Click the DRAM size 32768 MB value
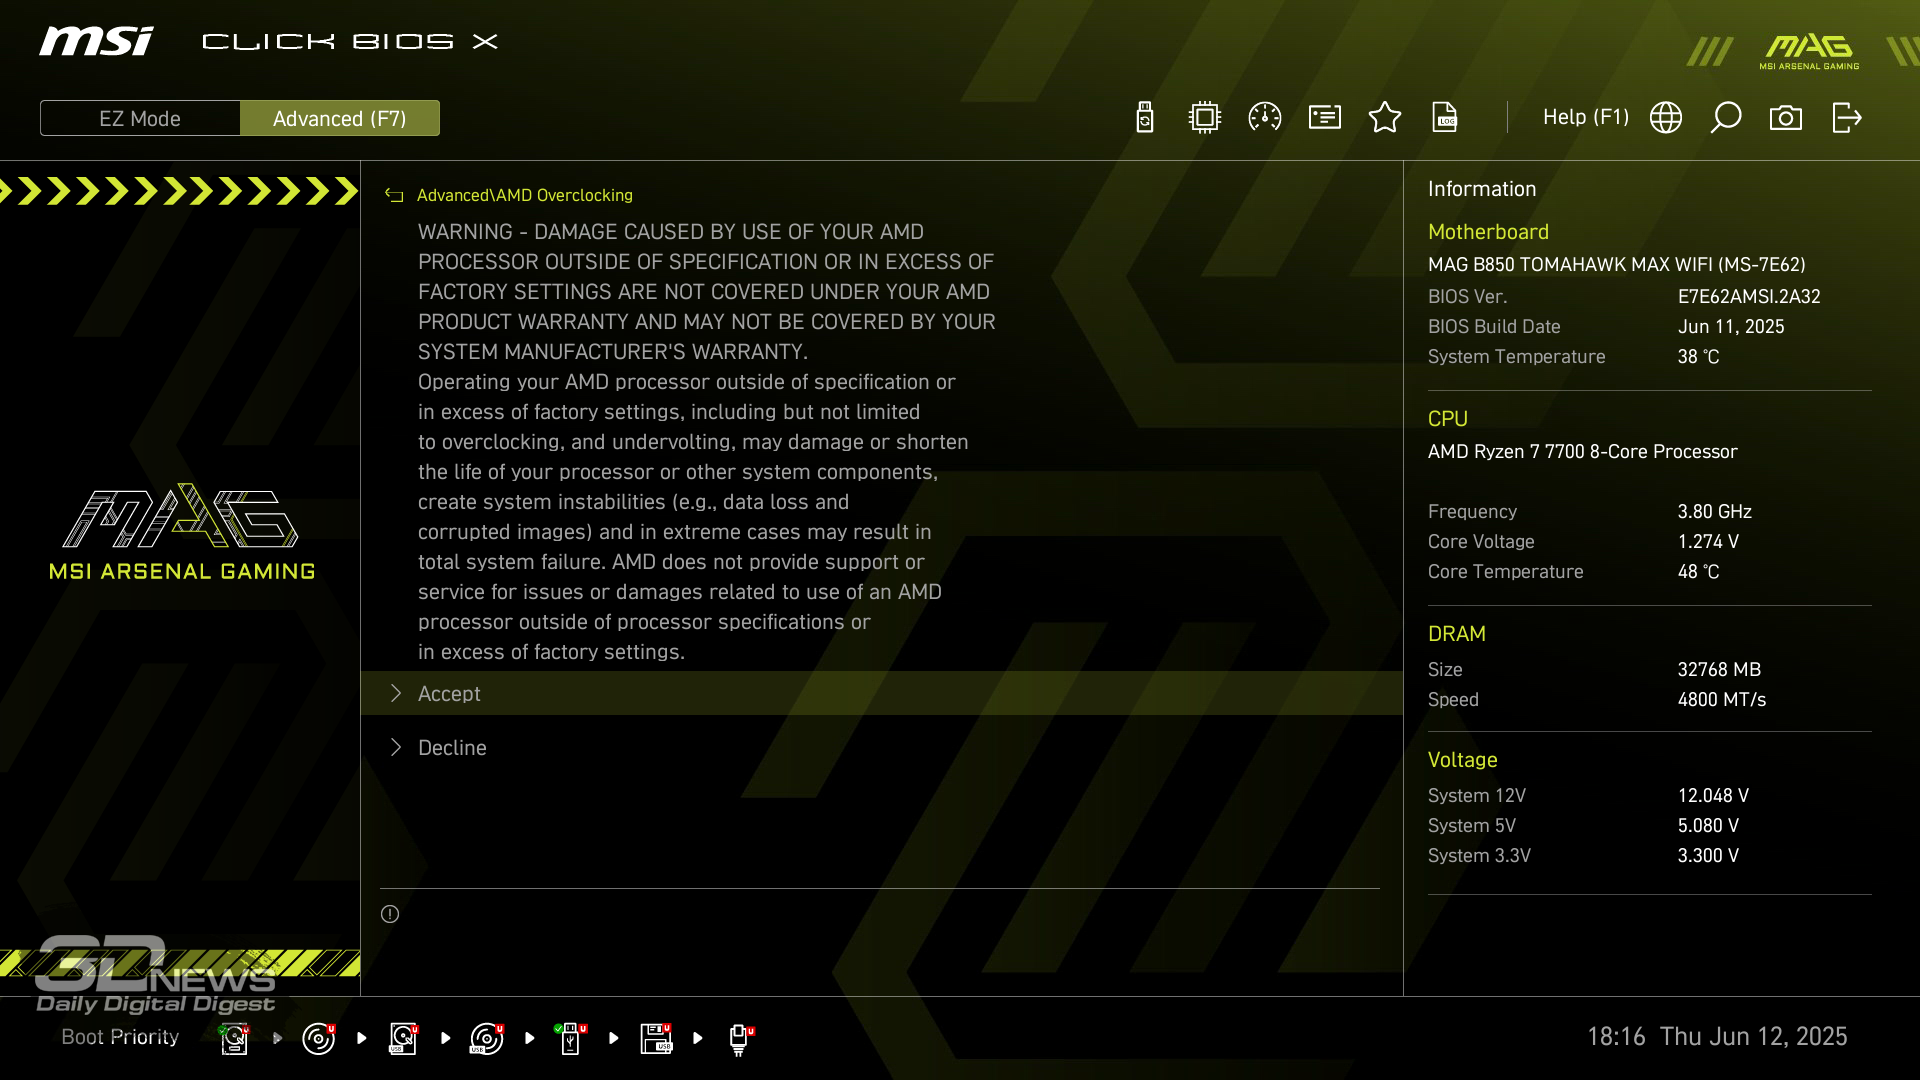Screen dimensions: 1920x1080 1719,669
